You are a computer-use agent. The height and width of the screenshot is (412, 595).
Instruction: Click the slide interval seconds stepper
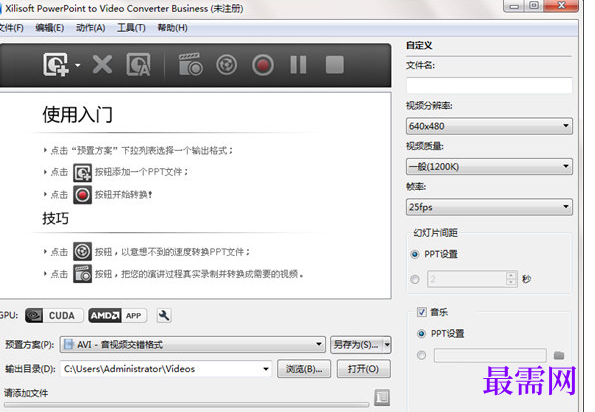(x=511, y=279)
